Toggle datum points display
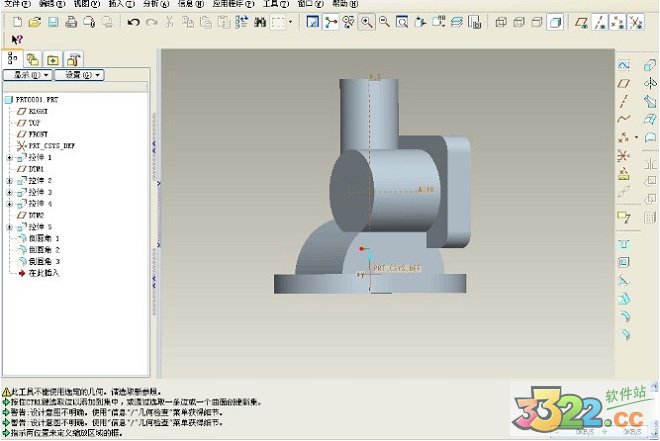This screenshot has height=441, width=660. coord(618,22)
